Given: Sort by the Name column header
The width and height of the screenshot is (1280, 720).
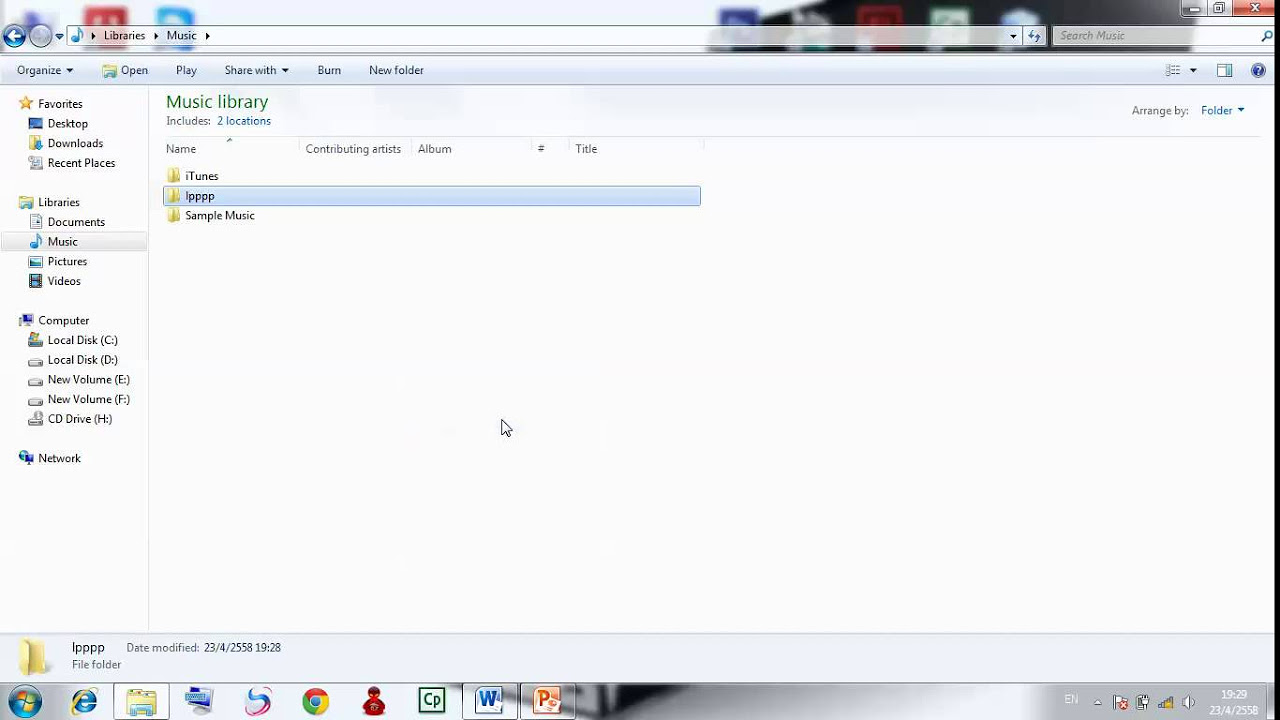Looking at the screenshot, I should [x=231, y=149].
